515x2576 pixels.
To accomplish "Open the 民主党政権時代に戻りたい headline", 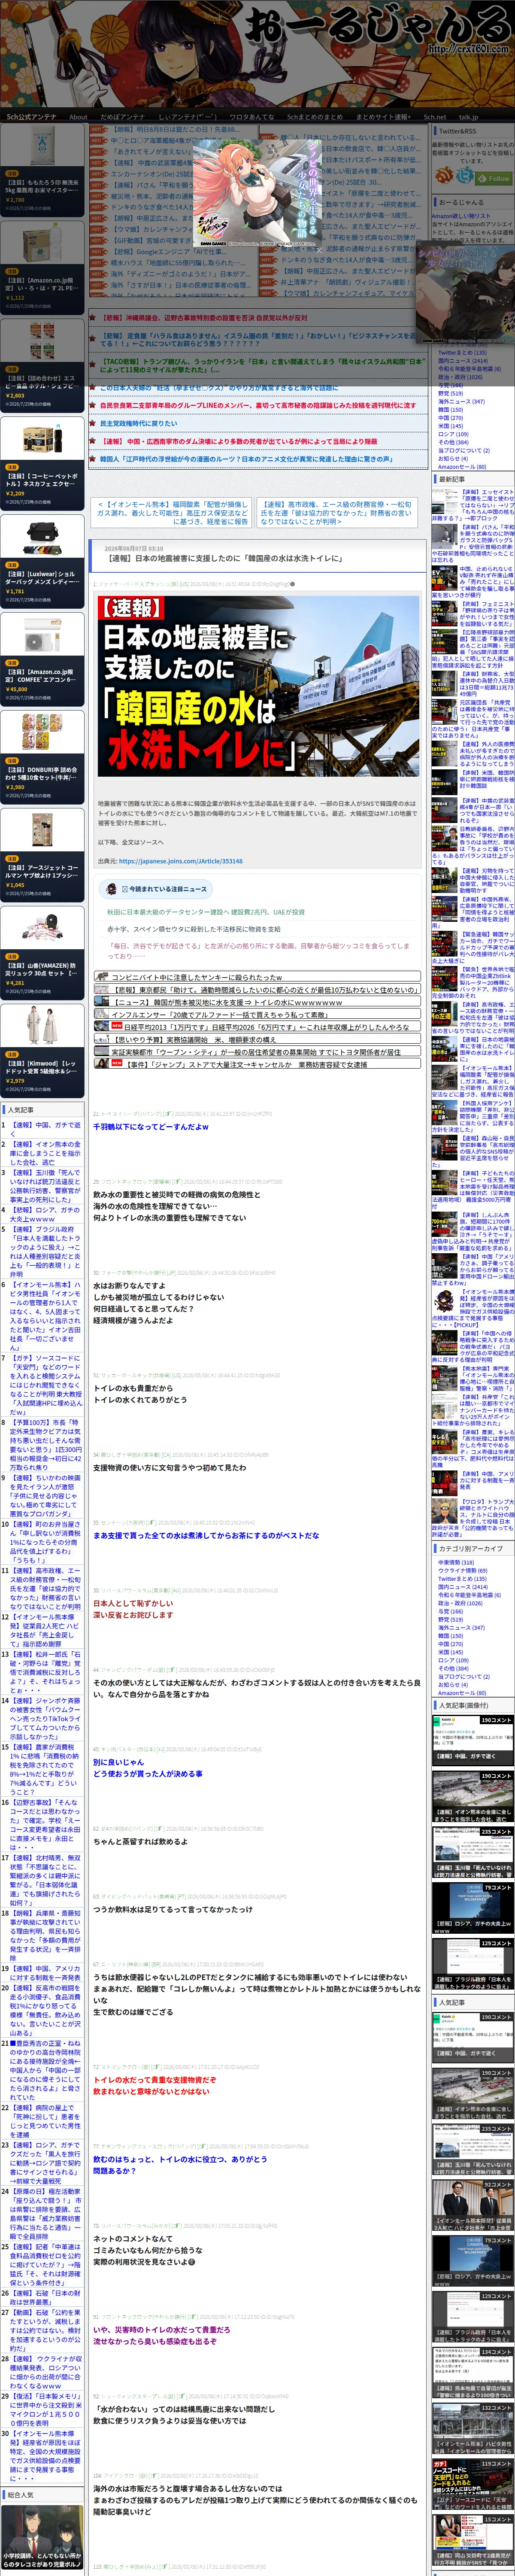I will coord(138,423).
